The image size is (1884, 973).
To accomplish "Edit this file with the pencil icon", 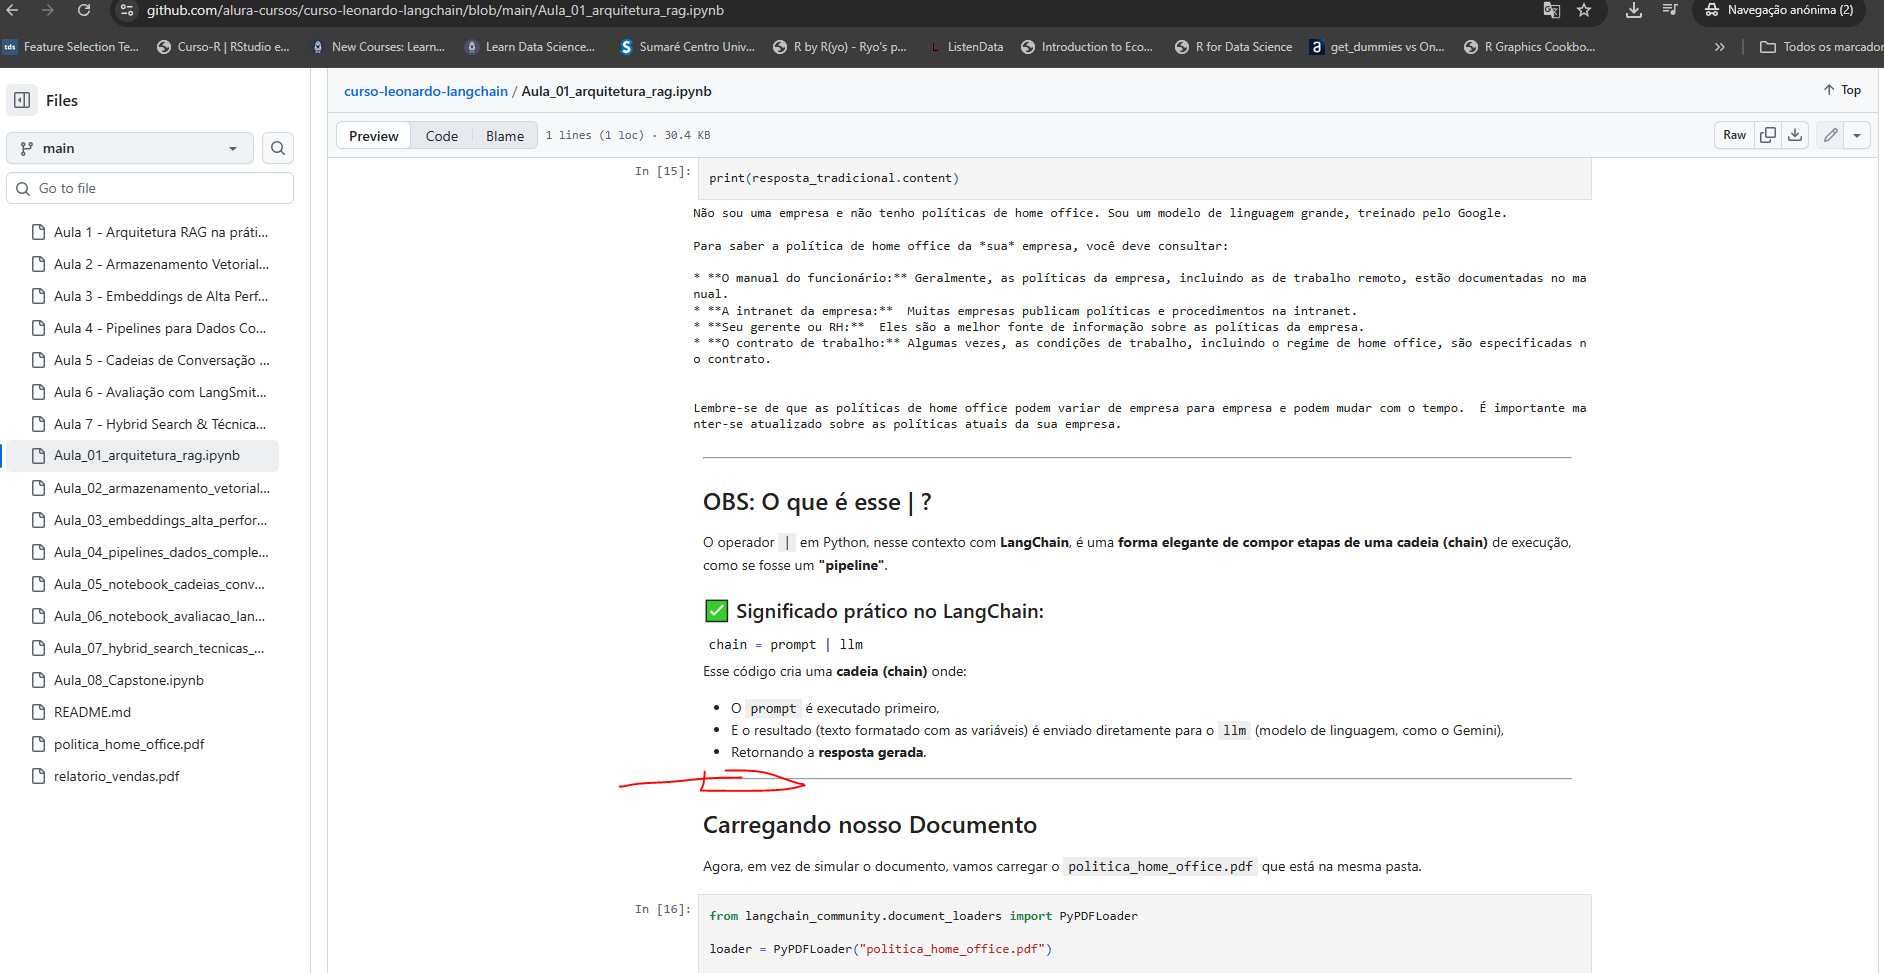I will 1830,135.
